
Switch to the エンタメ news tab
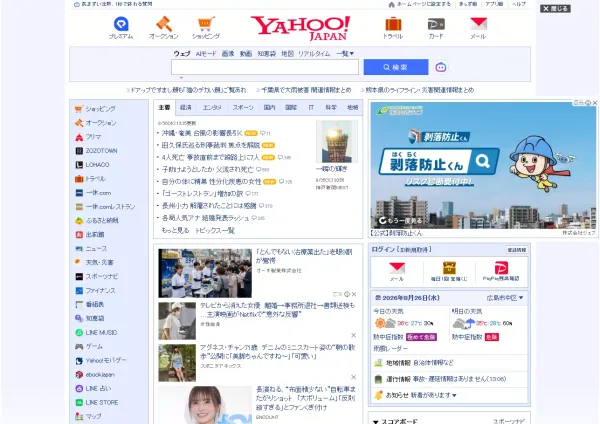212,108
